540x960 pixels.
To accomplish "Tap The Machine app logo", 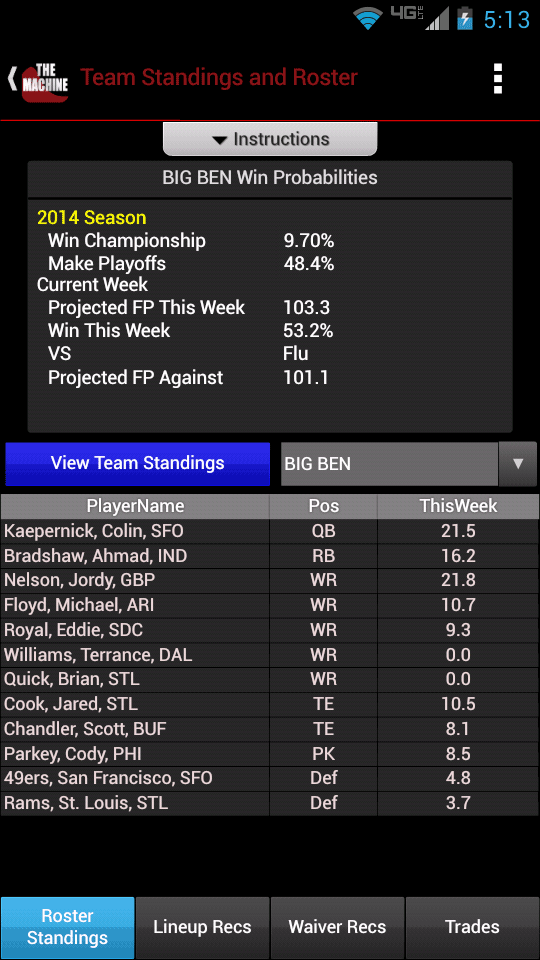I will 45,79.
